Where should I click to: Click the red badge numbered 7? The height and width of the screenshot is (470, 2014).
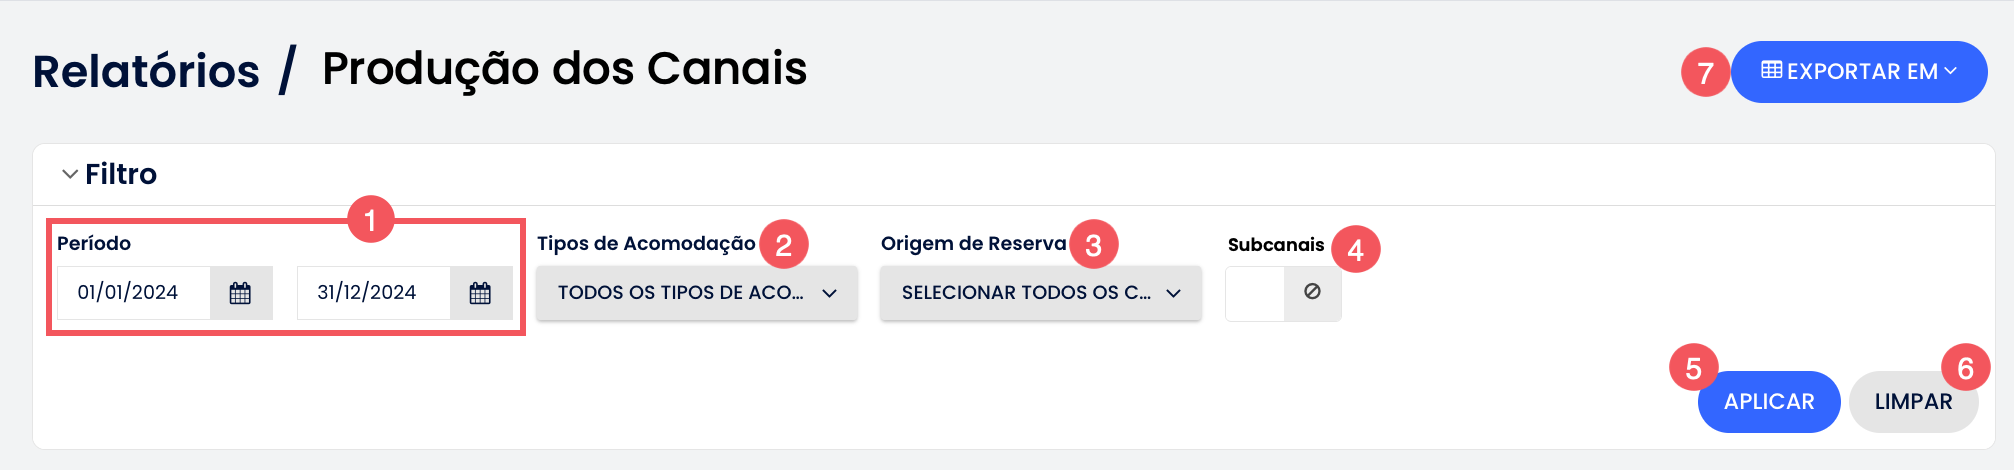pos(1705,72)
